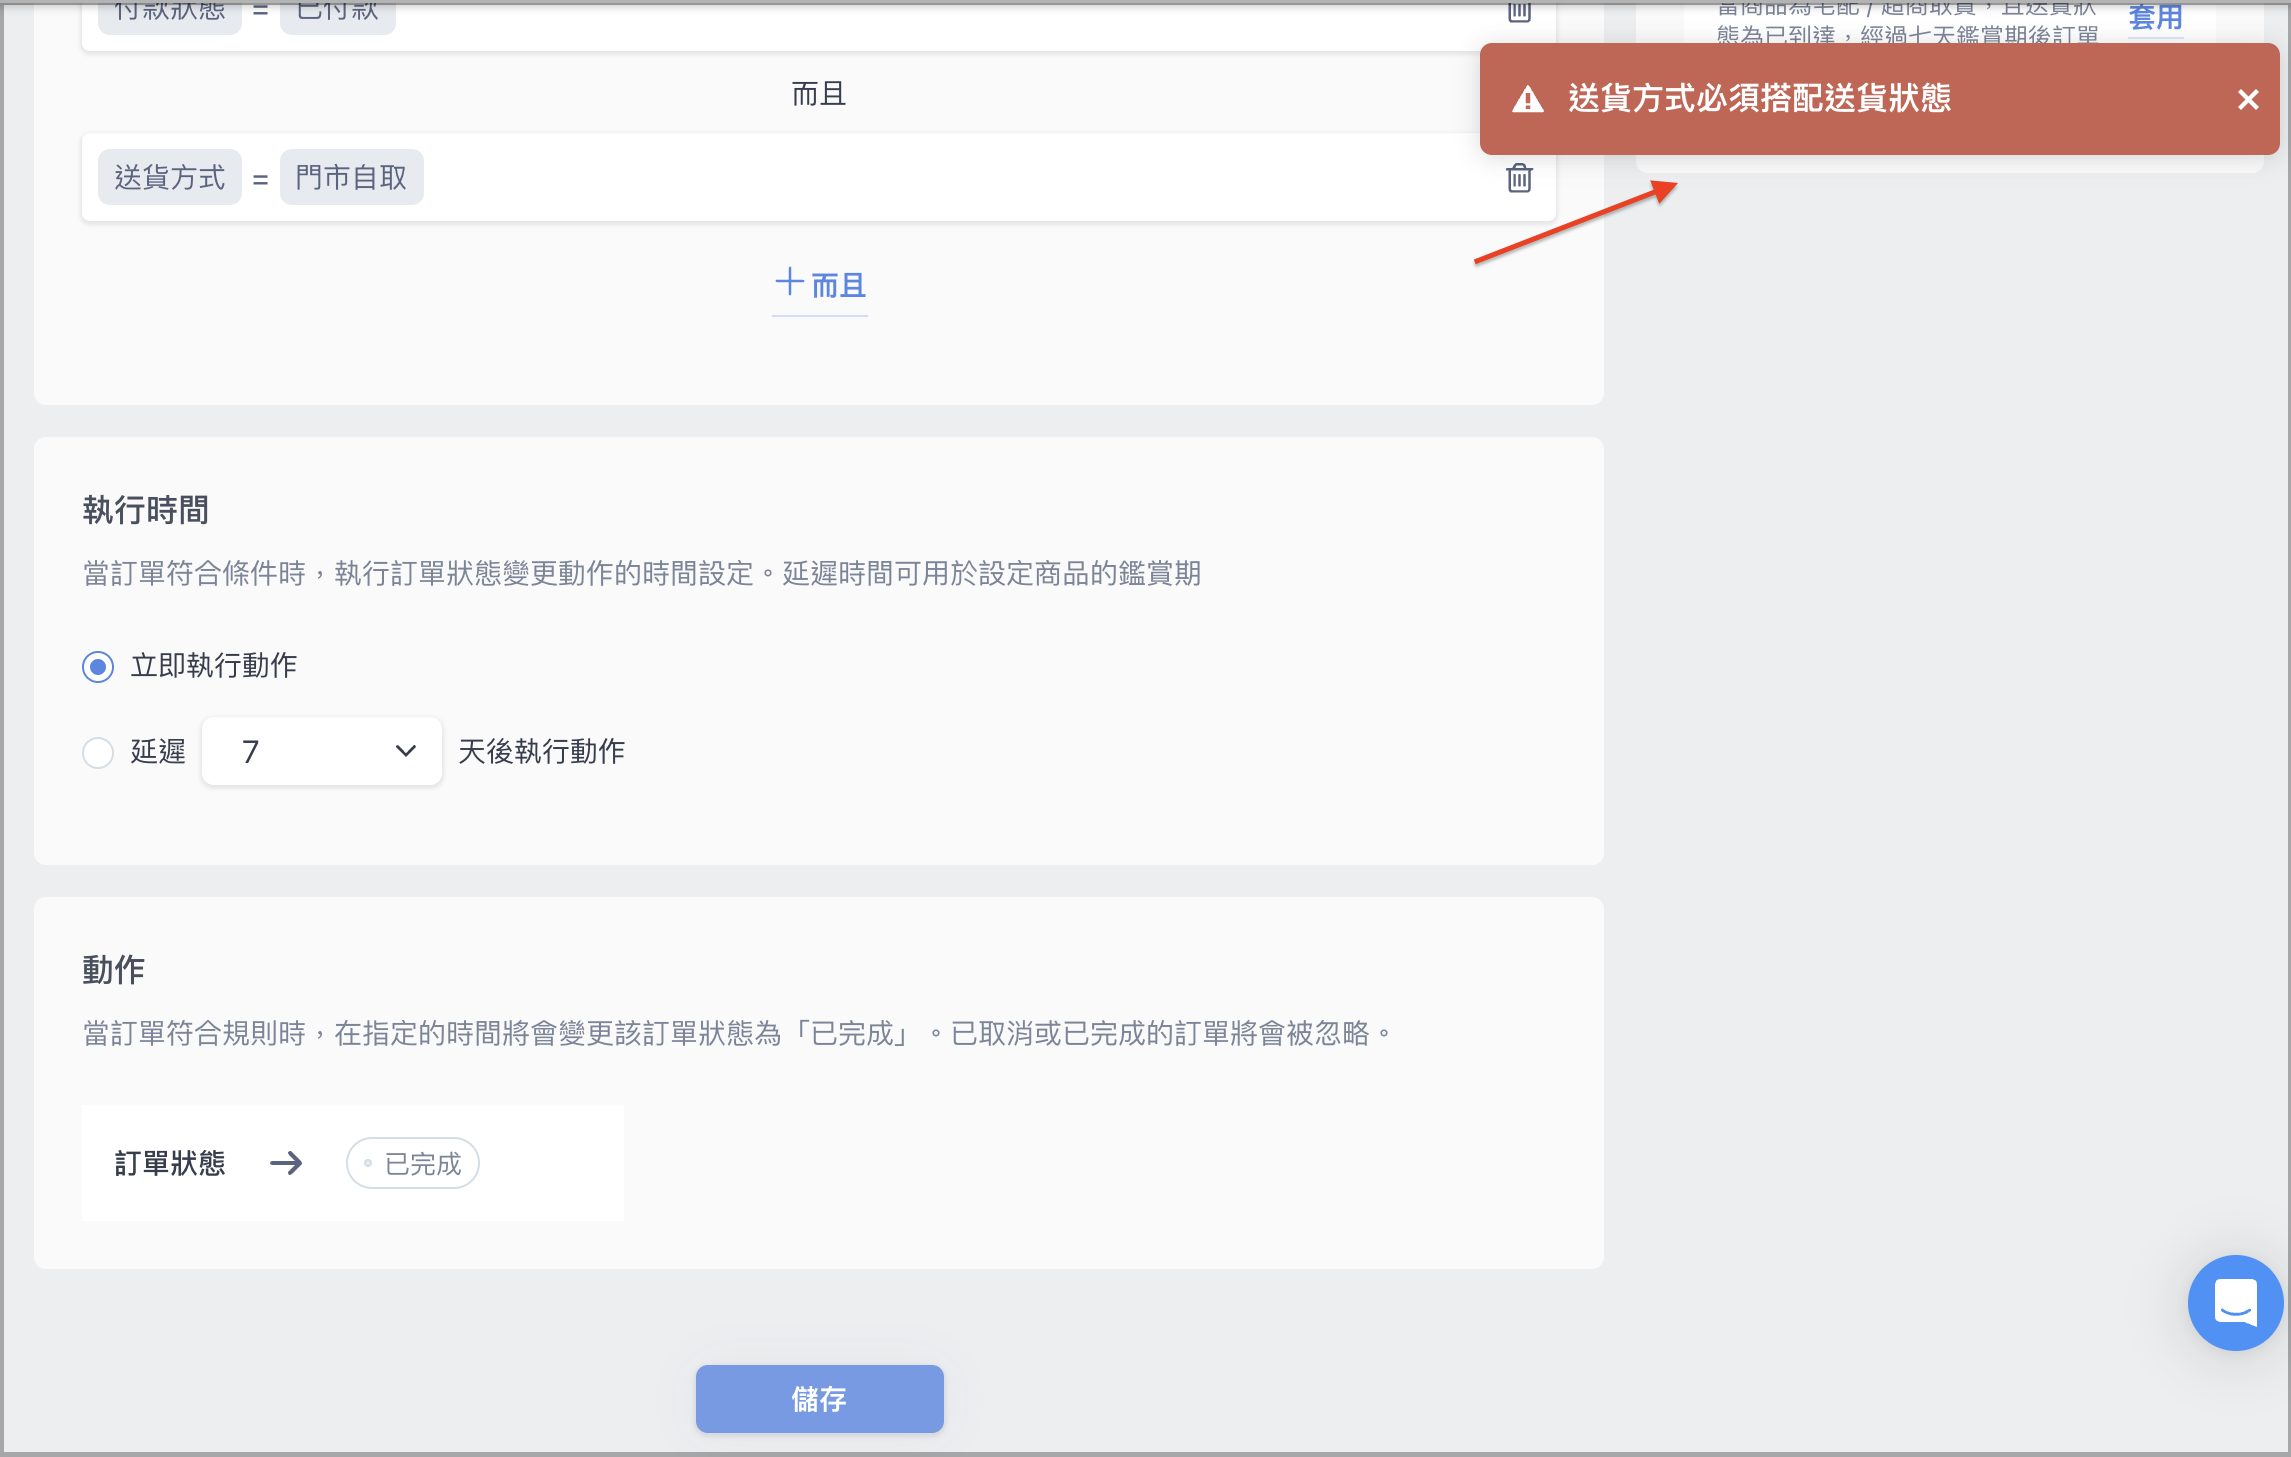The image size is (2291, 1457).
Task: Select 立即執行動作 radio option
Action: pos(98,667)
